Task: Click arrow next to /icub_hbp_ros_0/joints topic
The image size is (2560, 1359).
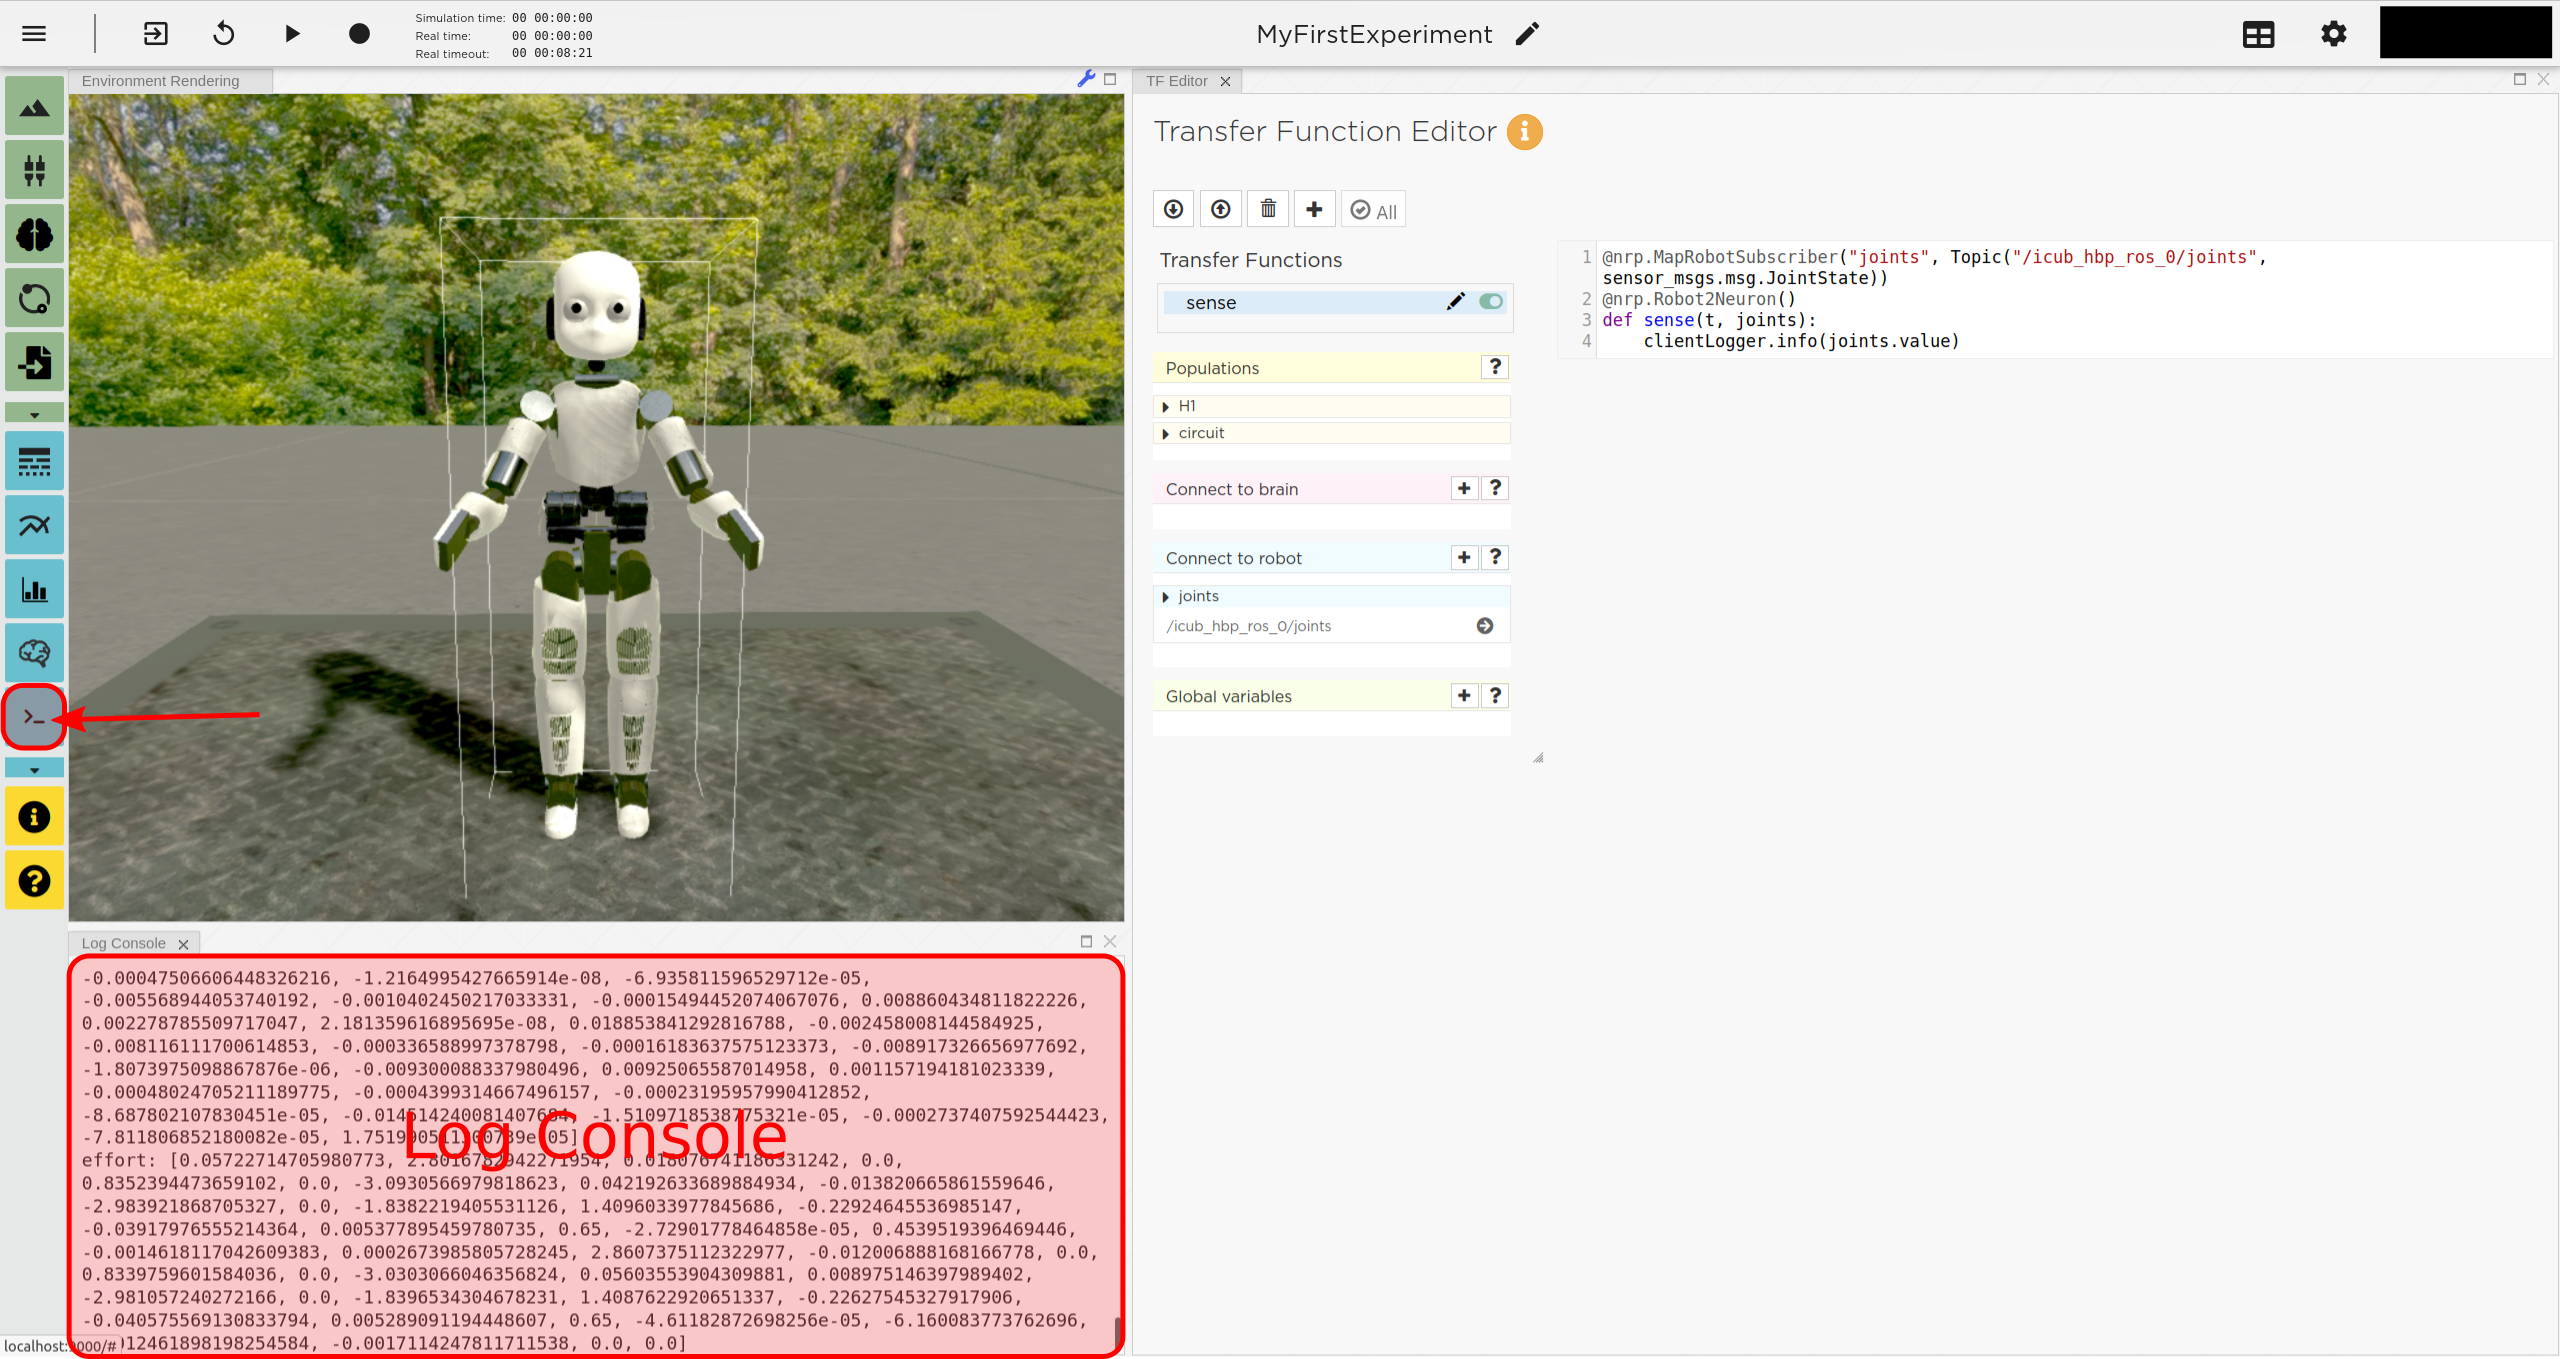Action: 1485,626
